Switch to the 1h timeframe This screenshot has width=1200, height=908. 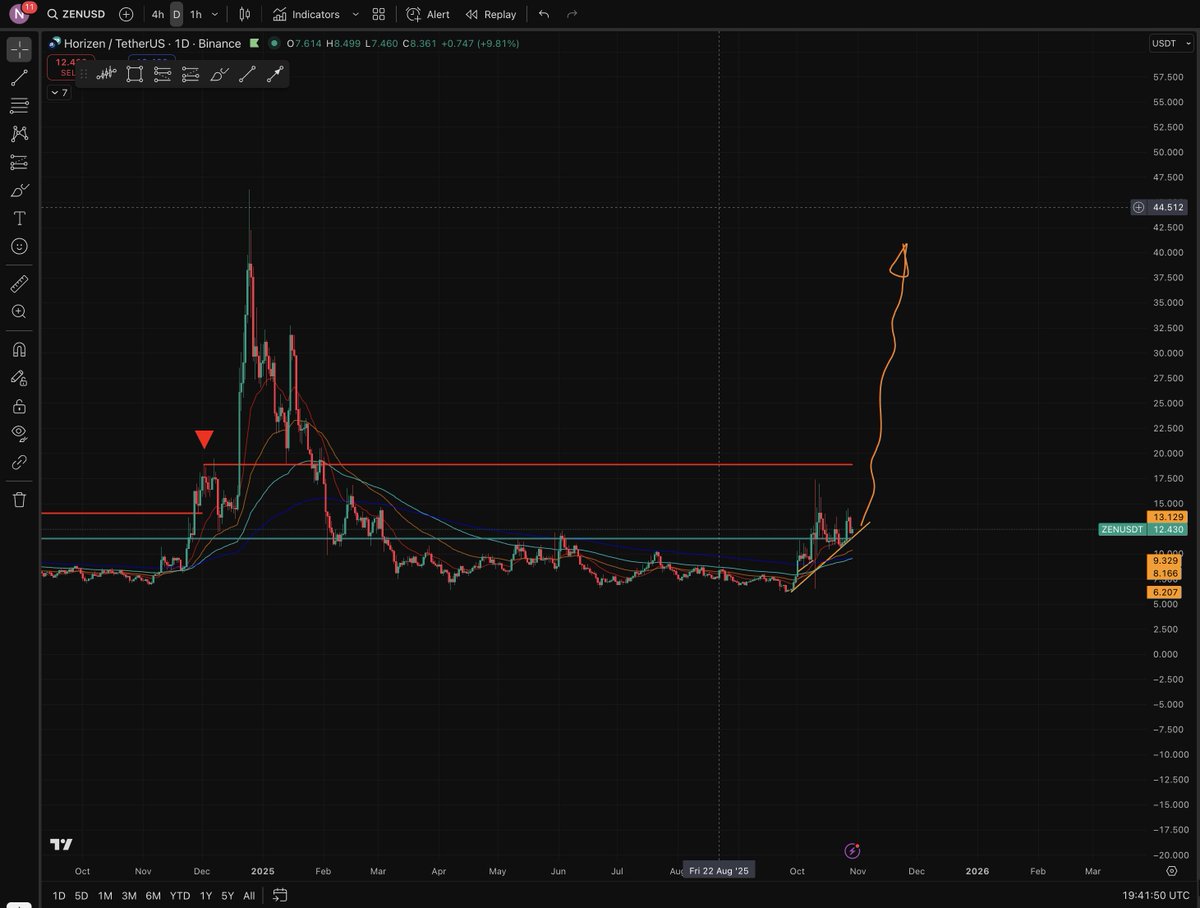[195, 14]
